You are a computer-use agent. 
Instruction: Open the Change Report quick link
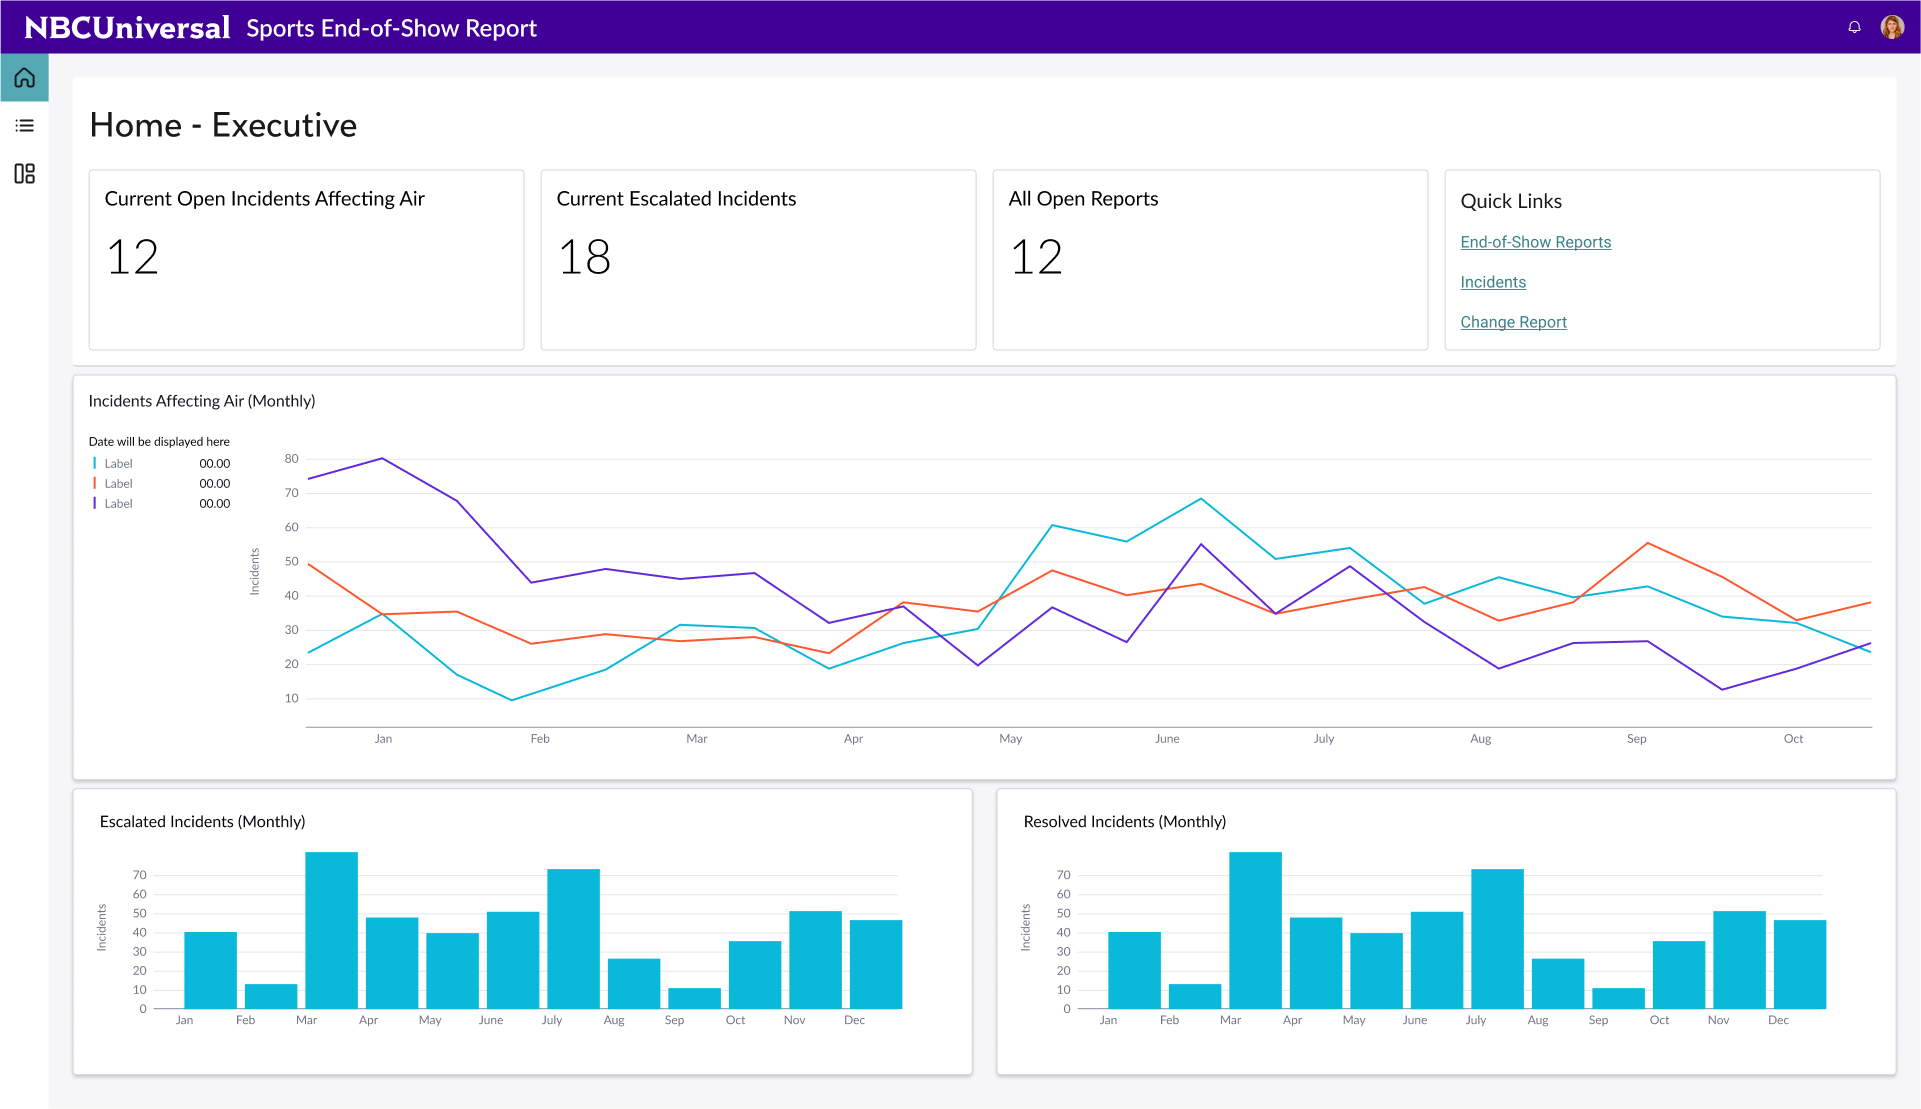pos(1513,322)
